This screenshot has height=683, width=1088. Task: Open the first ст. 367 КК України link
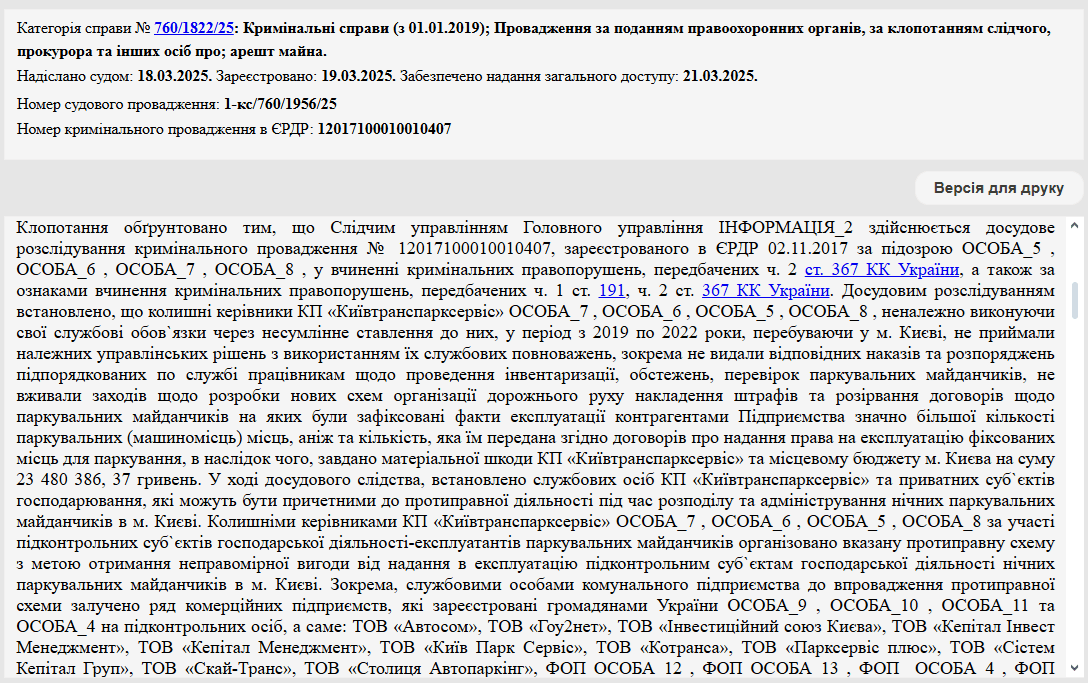coord(882,269)
